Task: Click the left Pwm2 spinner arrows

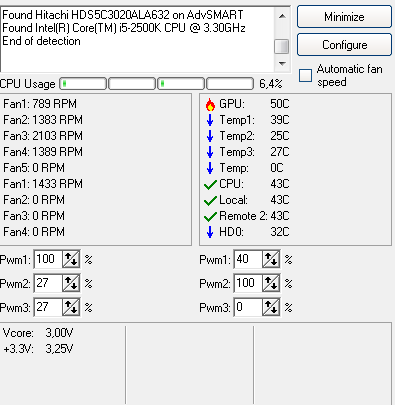Action: (x=71, y=283)
